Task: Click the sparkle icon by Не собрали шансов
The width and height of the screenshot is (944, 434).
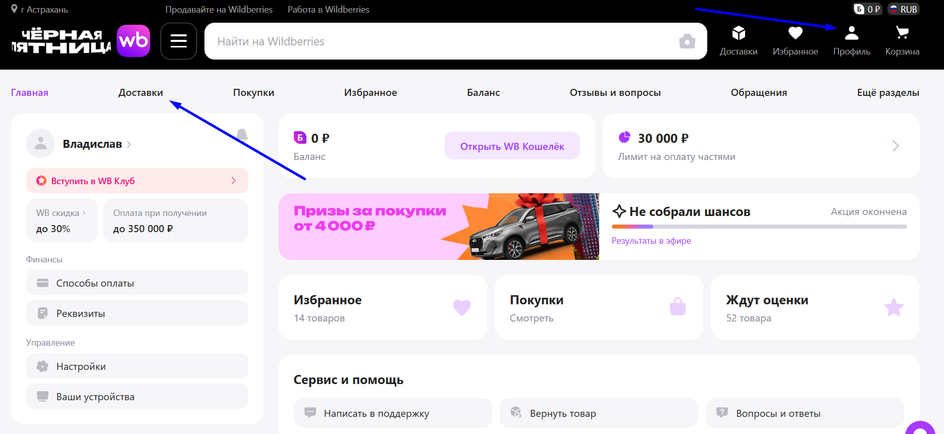Action: (x=619, y=211)
